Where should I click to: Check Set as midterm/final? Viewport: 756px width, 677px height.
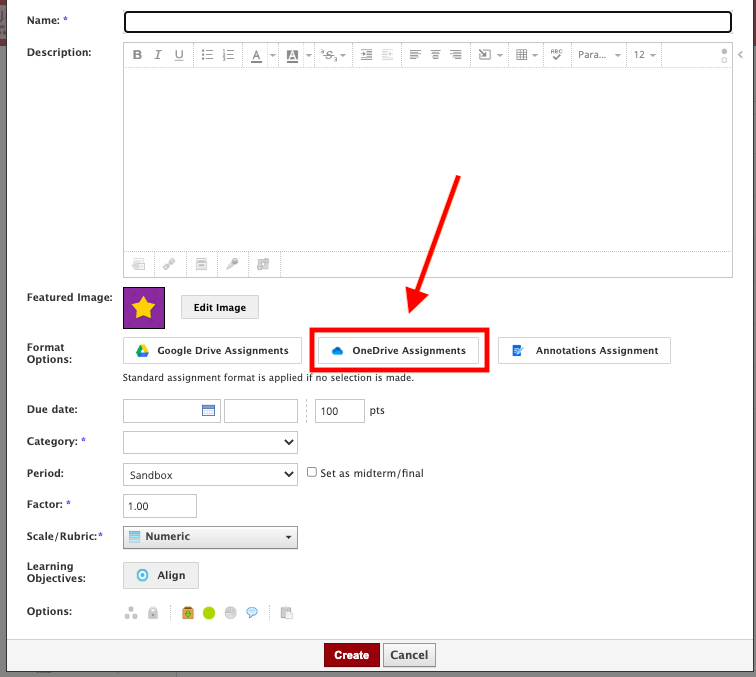click(312, 472)
